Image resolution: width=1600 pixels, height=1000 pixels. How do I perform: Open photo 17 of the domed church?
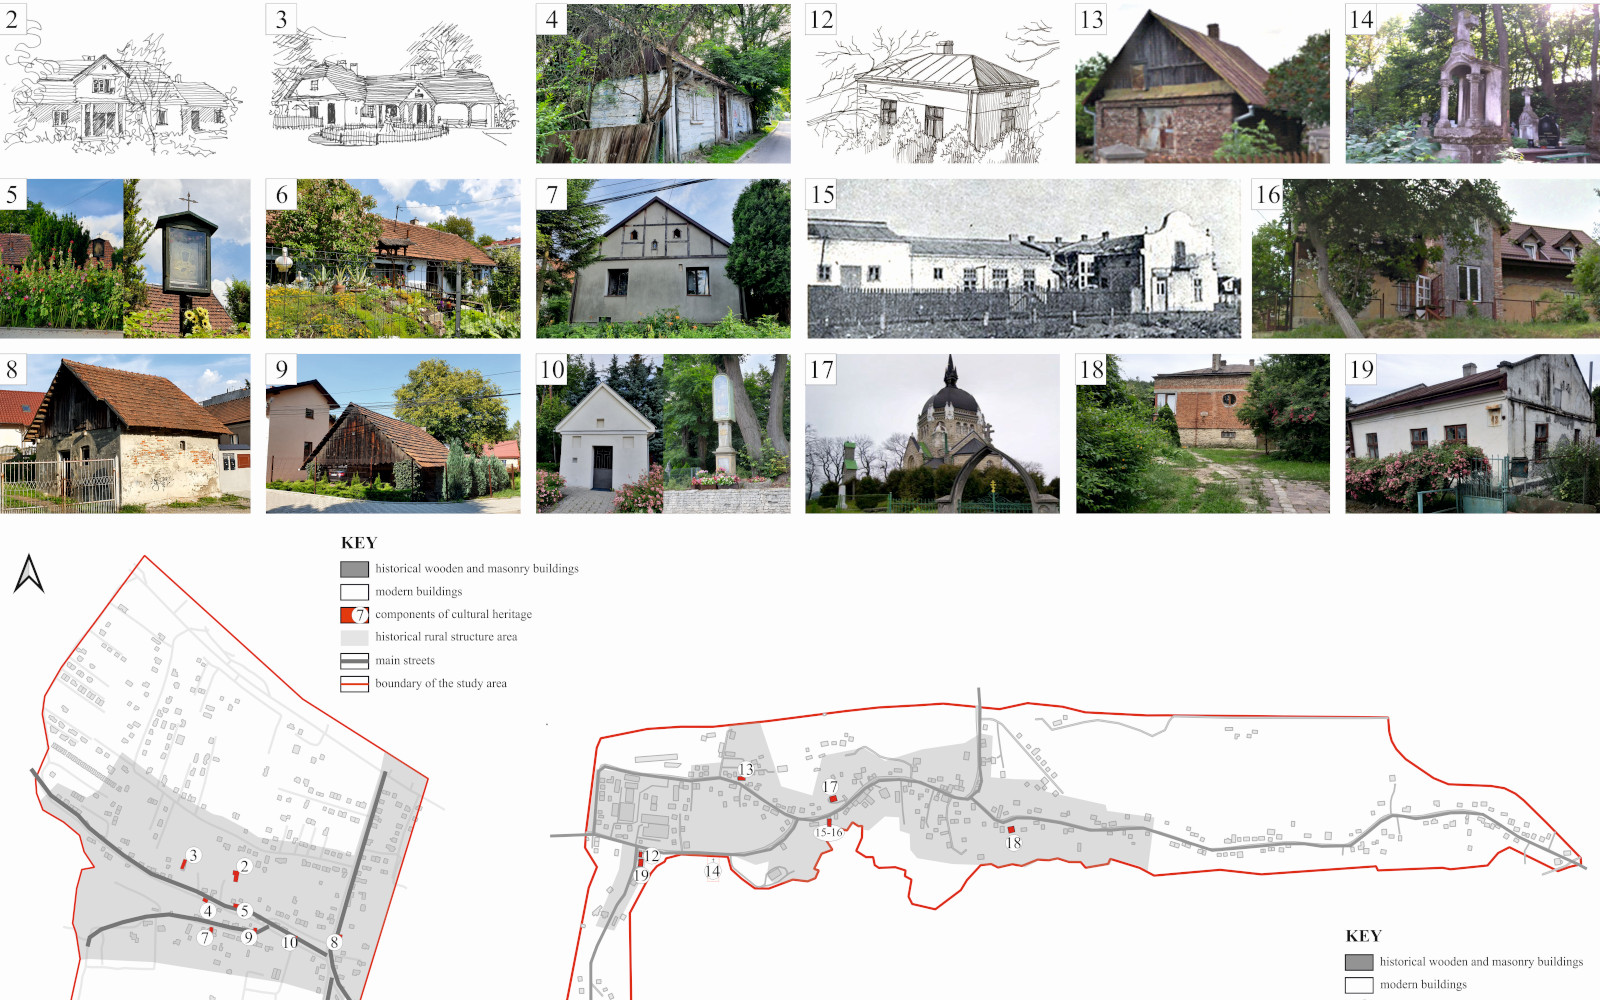(x=932, y=434)
